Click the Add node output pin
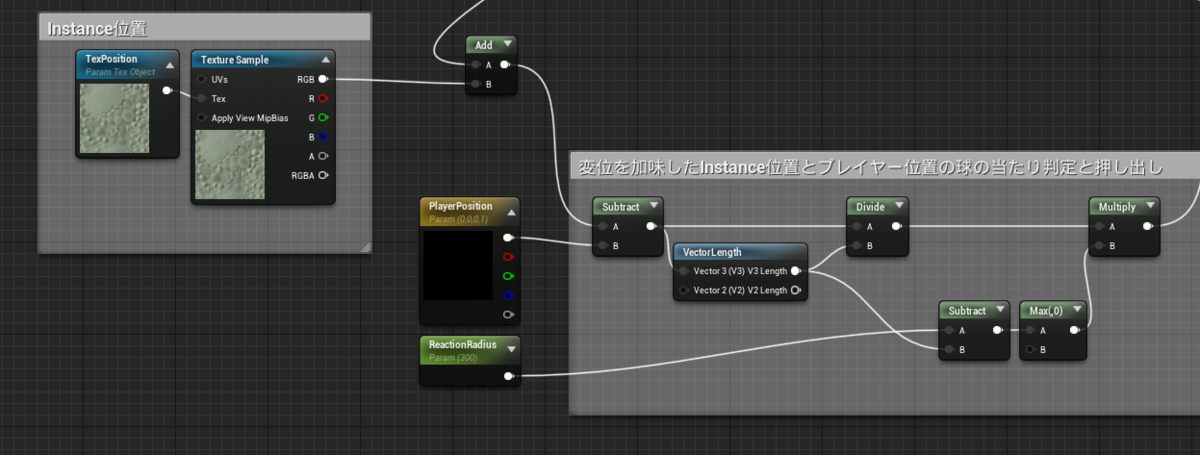The width and height of the screenshot is (1200, 455). (505, 65)
